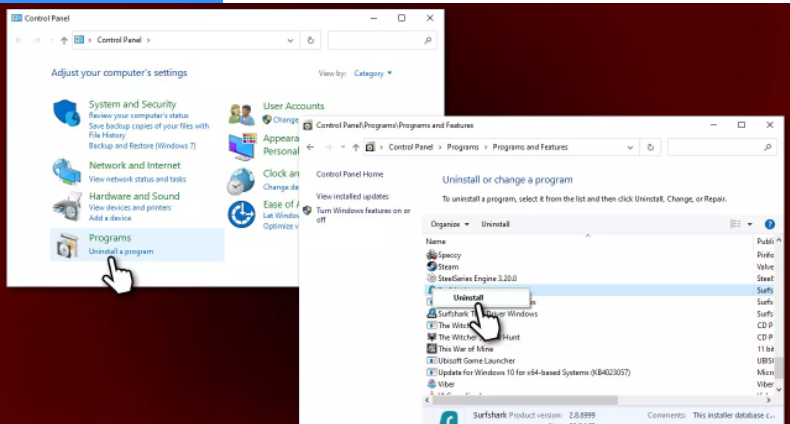Open Hardware and Sound printer icon
Viewport: 790px width, 424px height.
coord(67,206)
